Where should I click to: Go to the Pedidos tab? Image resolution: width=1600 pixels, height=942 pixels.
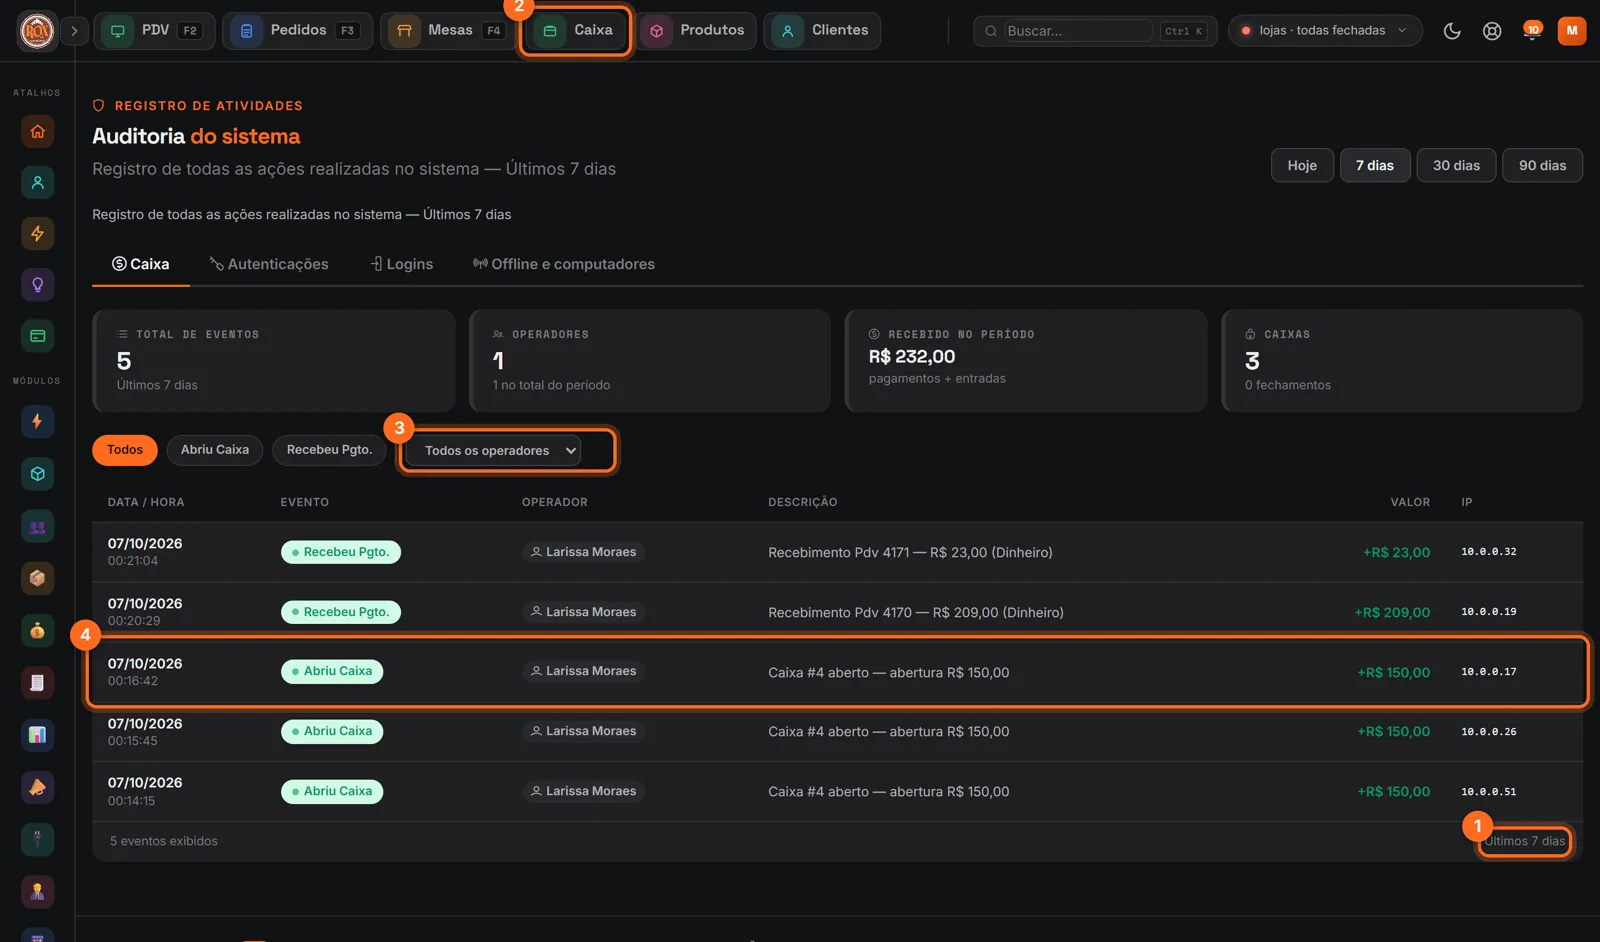pos(297,31)
